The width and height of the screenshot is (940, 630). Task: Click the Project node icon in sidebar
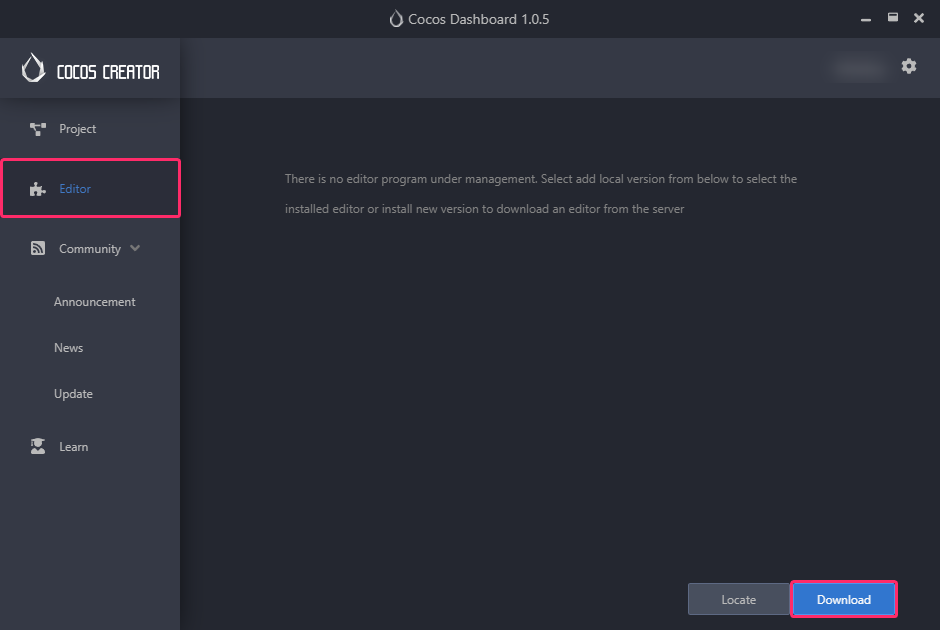(38, 129)
